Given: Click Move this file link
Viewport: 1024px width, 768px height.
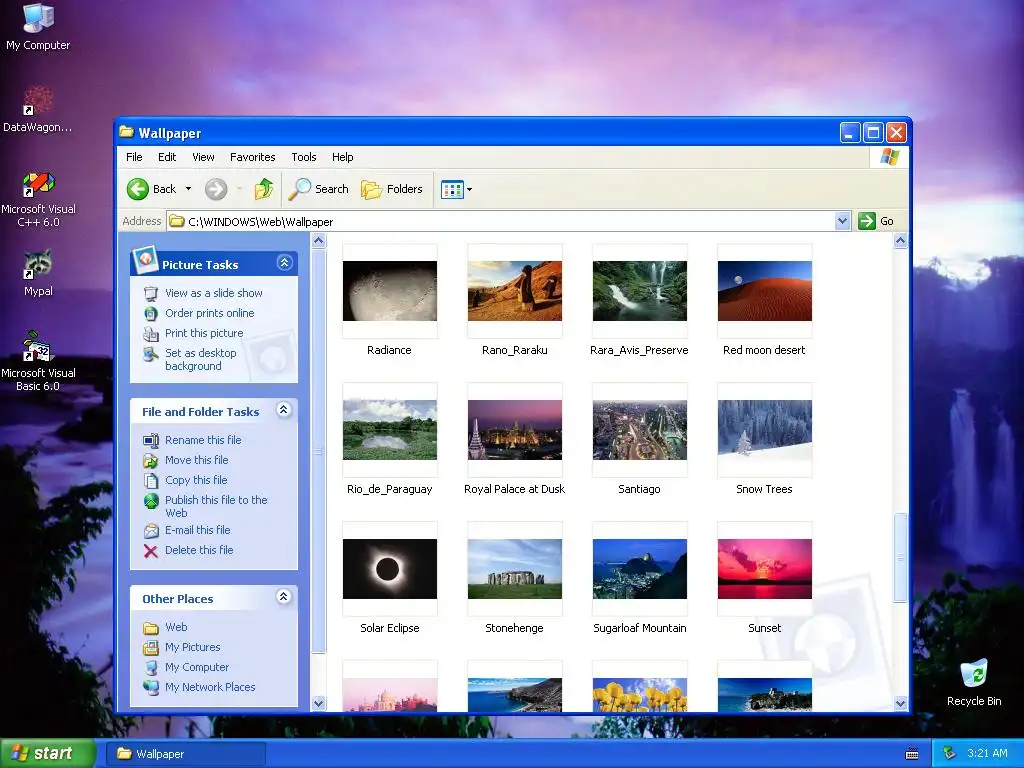Looking at the screenshot, I should [197, 460].
